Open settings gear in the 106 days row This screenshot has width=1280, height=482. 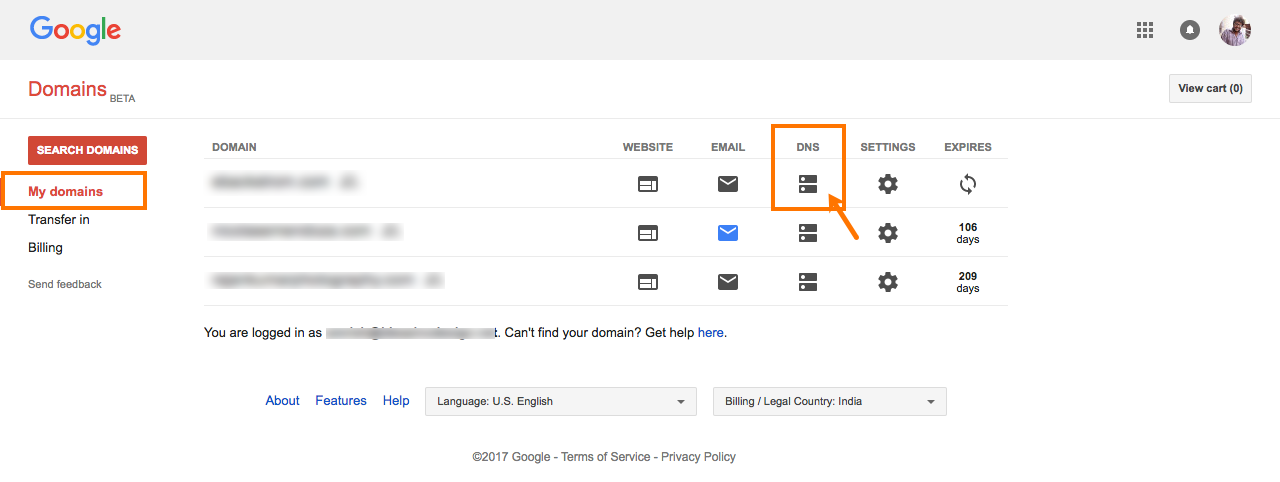pyautogui.click(x=888, y=233)
